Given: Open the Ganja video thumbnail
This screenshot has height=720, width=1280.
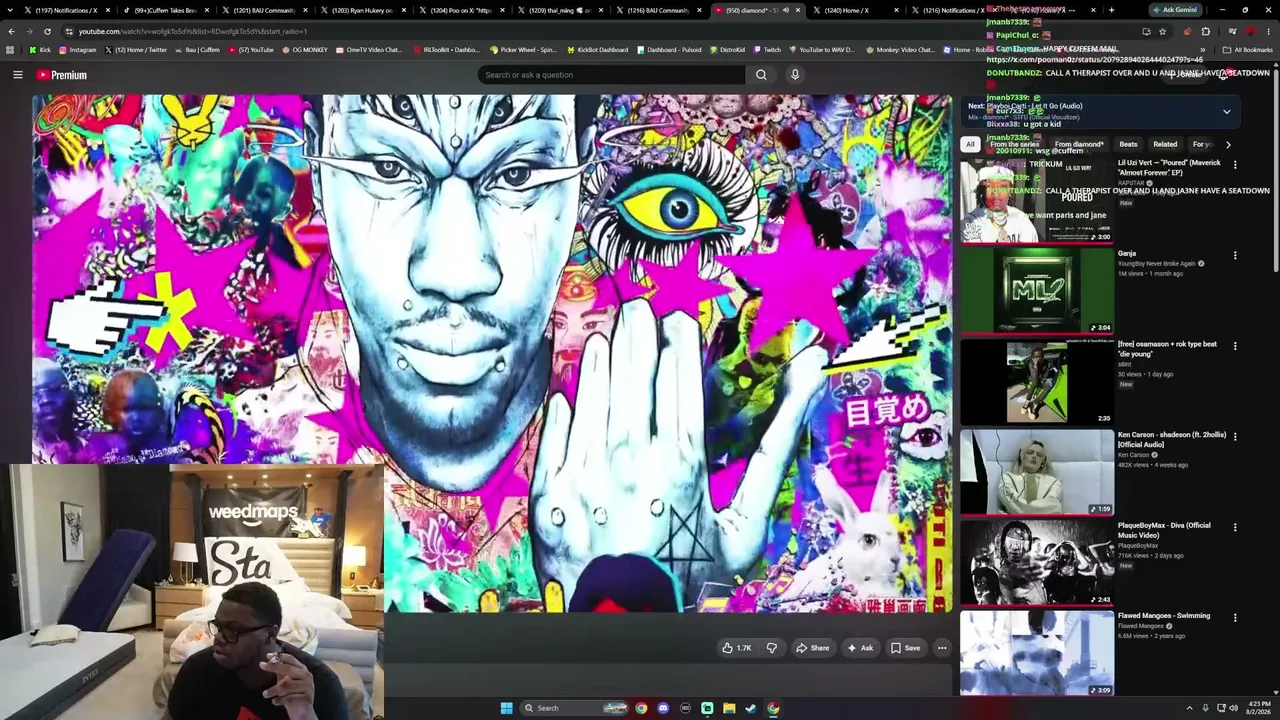Looking at the screenshot, I should coord(1037,290).
